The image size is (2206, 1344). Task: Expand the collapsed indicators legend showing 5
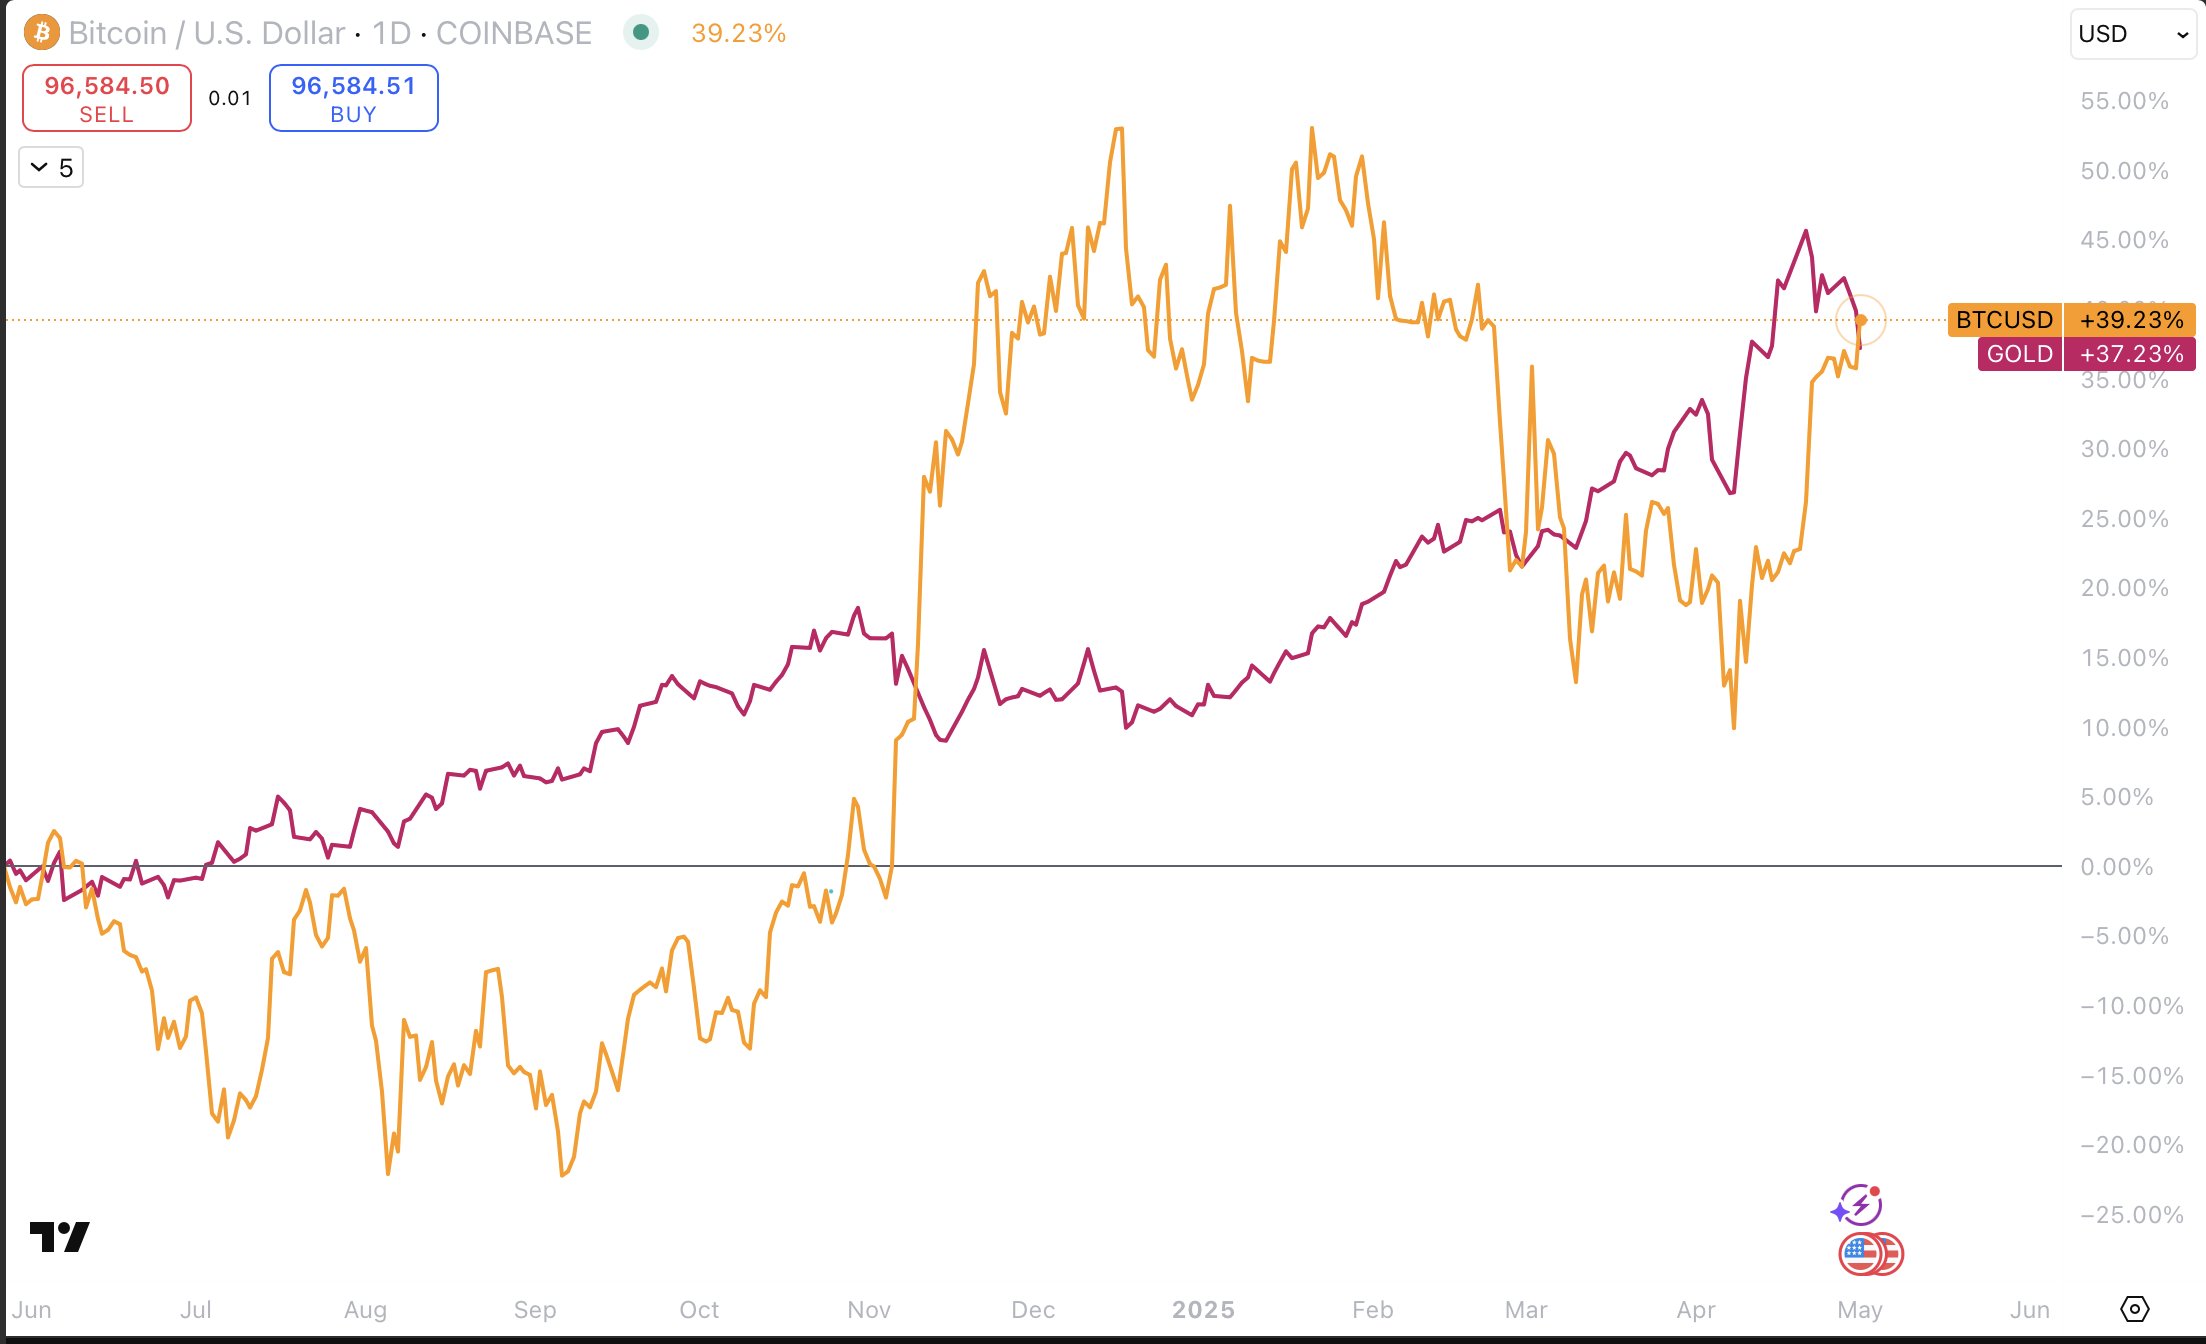51,167
